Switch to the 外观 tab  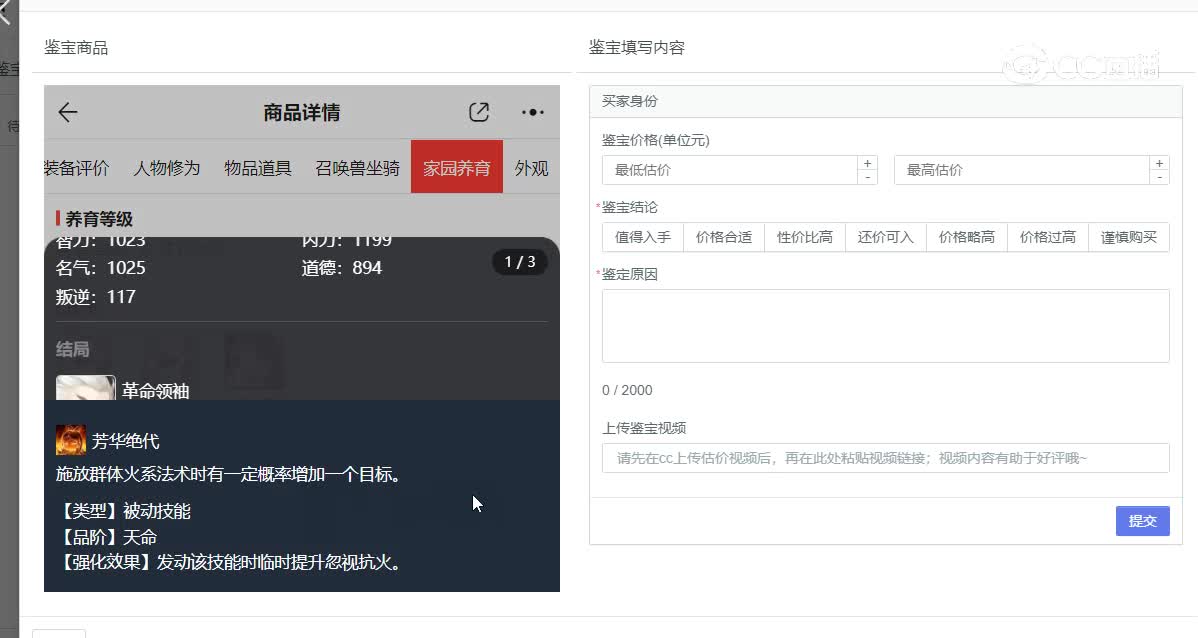(532, 168)
